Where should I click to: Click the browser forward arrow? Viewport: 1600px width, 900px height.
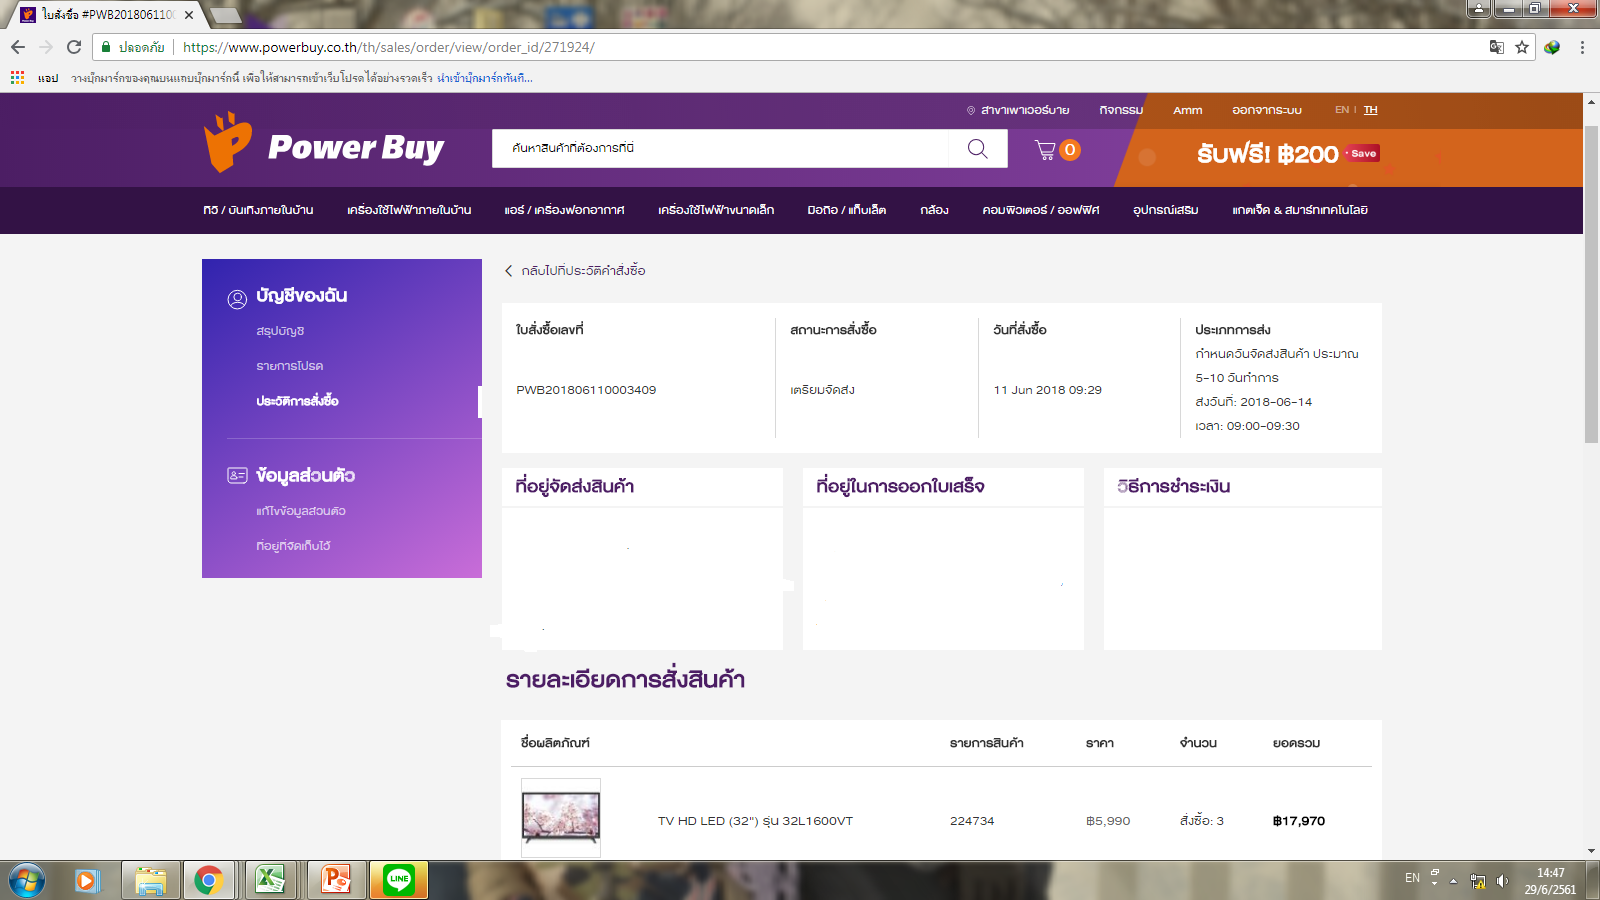pos(46,47)
